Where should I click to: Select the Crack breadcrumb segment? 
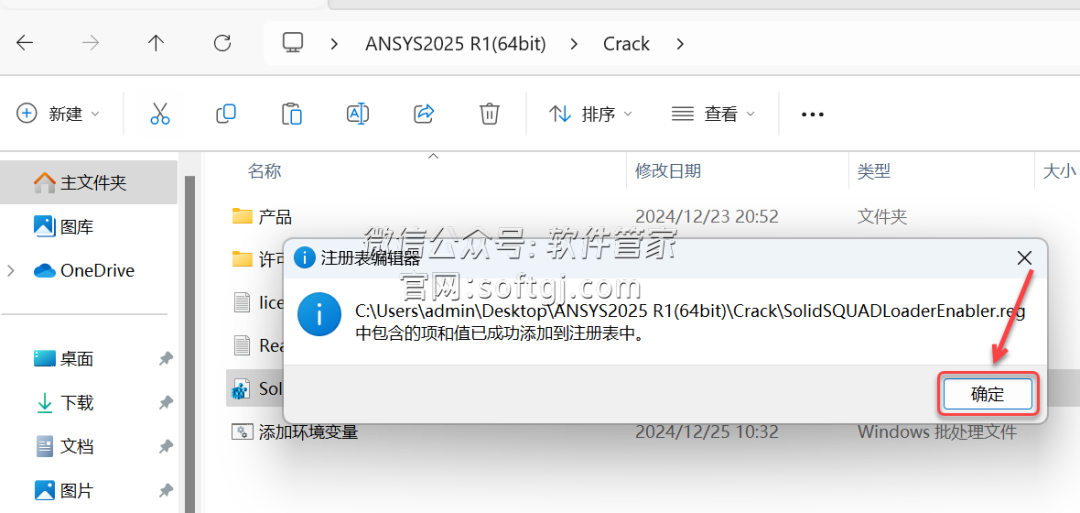[x=626, y=44]
